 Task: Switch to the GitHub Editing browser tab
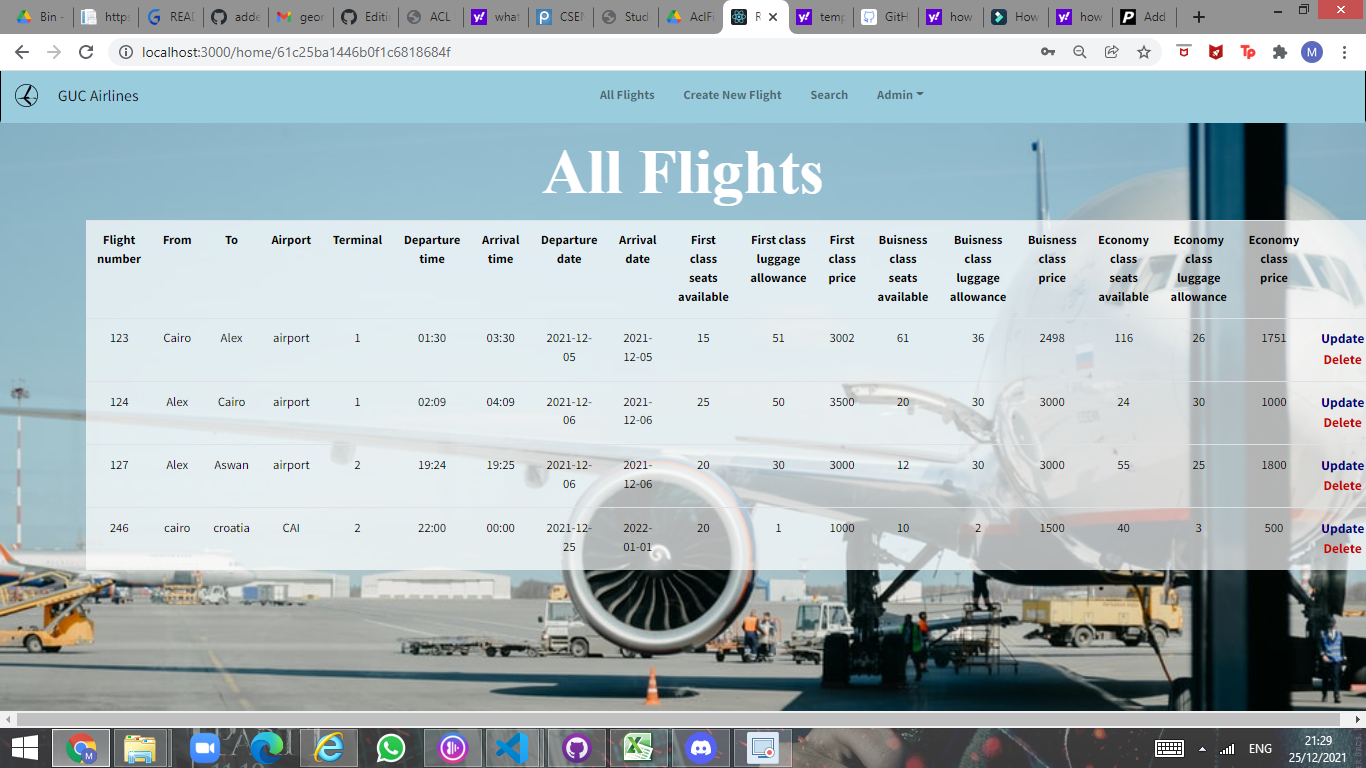pos(364,17)
